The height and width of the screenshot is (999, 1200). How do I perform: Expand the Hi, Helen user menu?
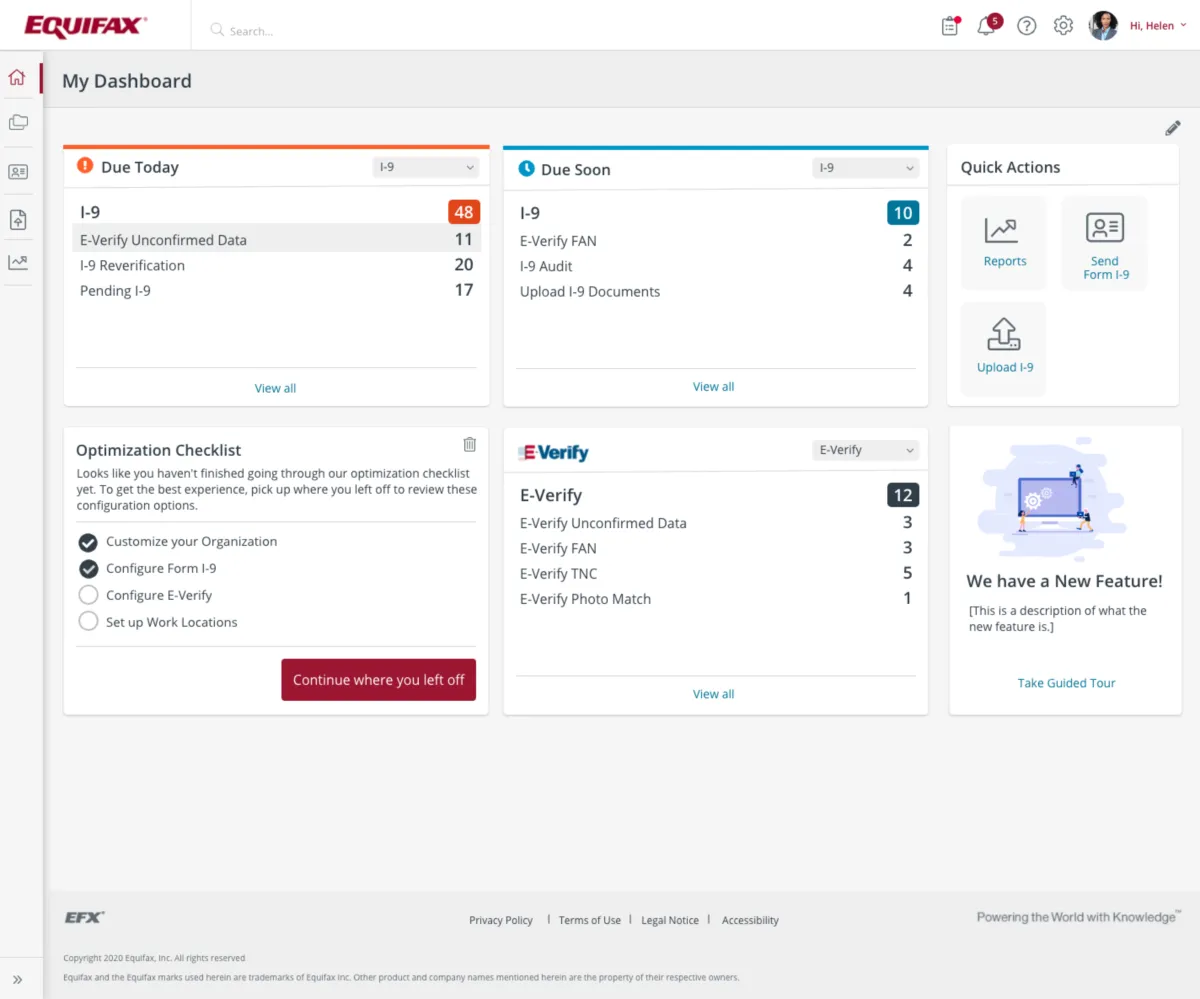[1158, 26]
